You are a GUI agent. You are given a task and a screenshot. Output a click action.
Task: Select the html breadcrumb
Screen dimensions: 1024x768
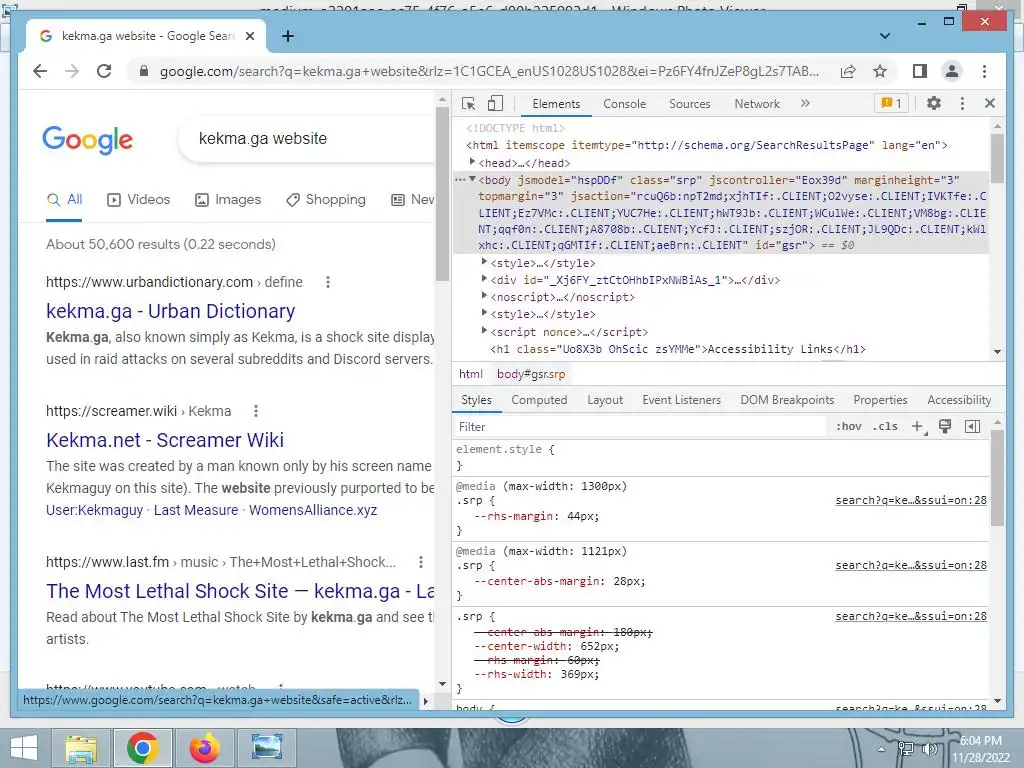[471, 374]
